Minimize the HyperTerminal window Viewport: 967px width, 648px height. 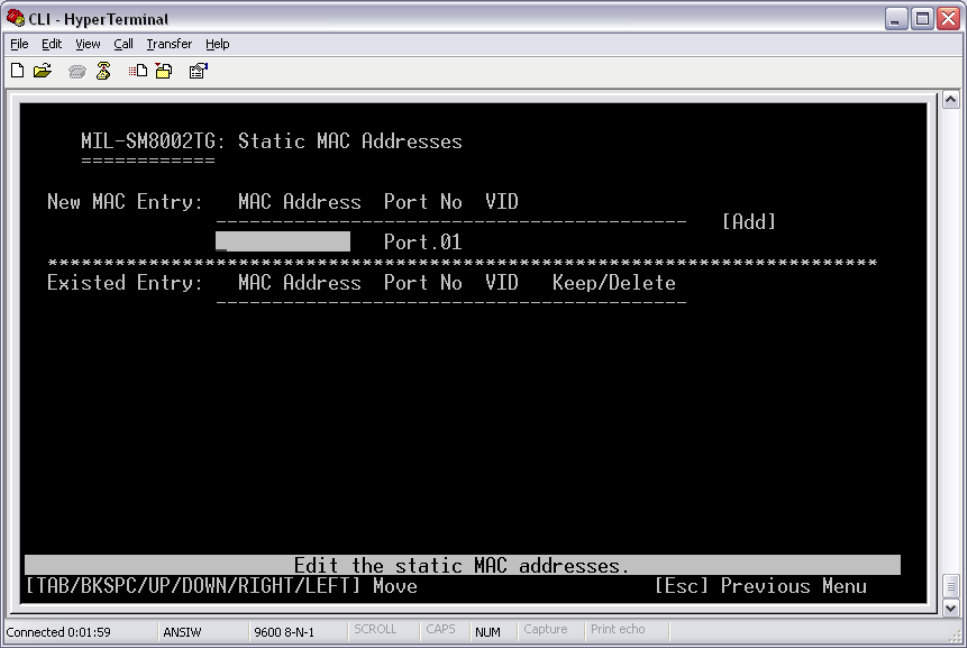(895, 18)
